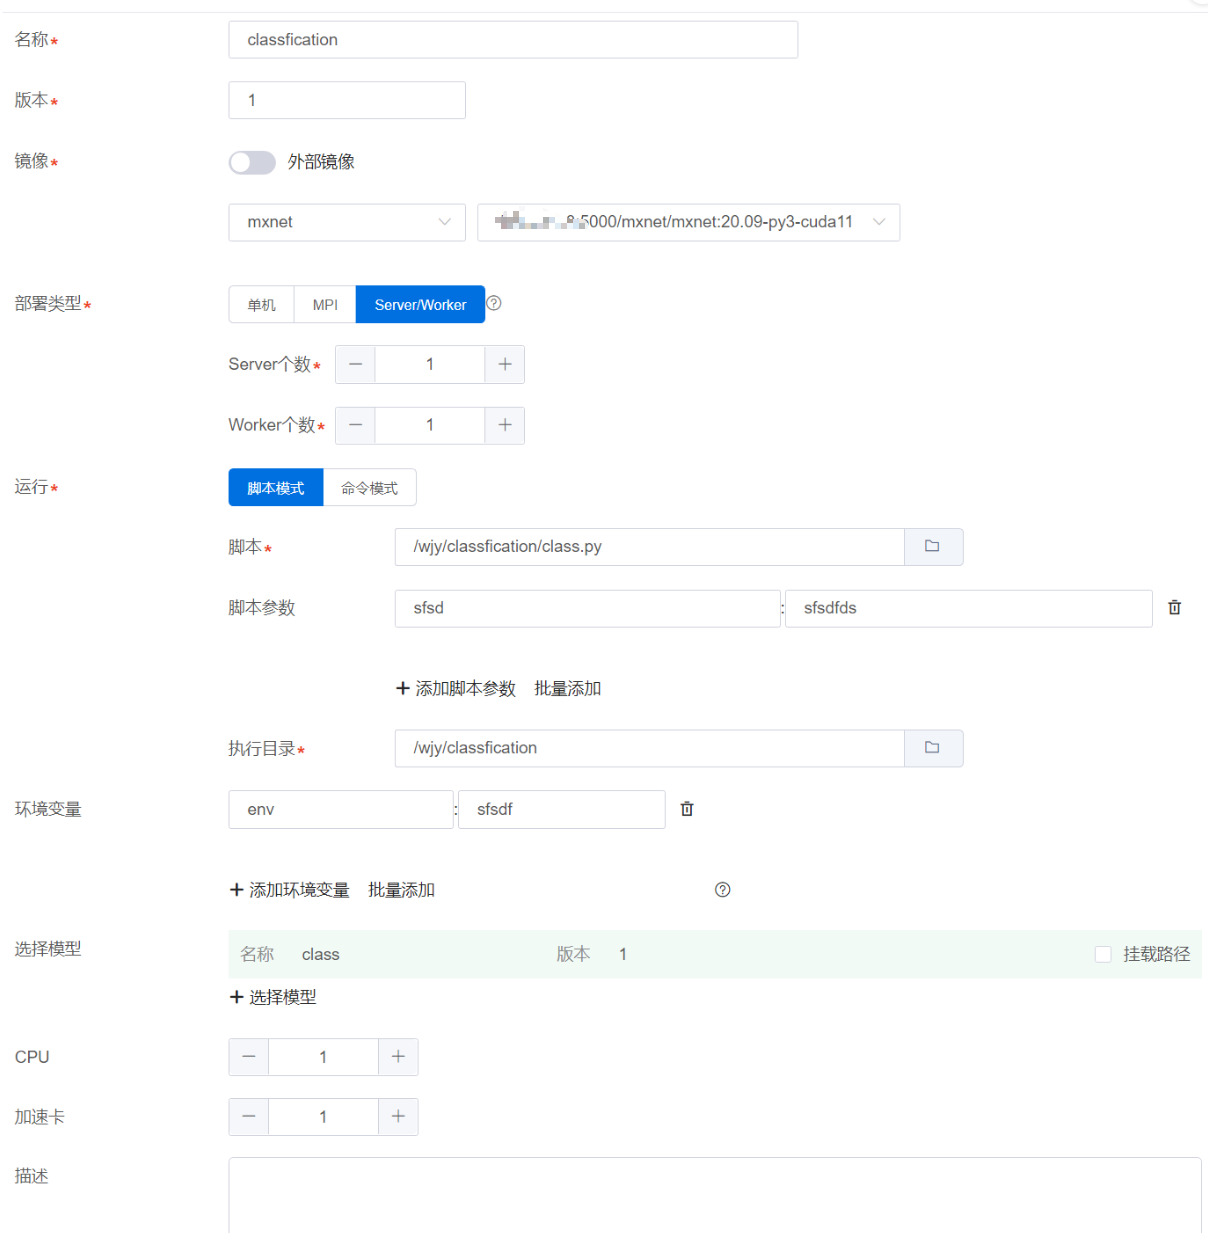Click the help icon beside environment variable batch add

click(722, 890)
